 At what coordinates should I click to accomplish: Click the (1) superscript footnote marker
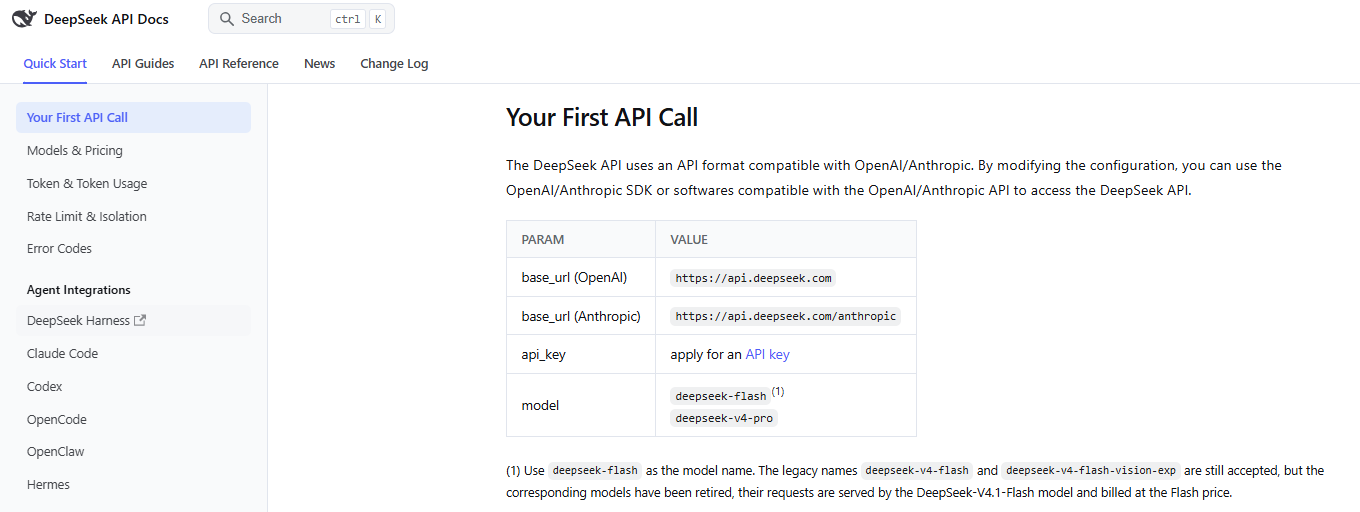pyautogui.click(x=778, y=392)
